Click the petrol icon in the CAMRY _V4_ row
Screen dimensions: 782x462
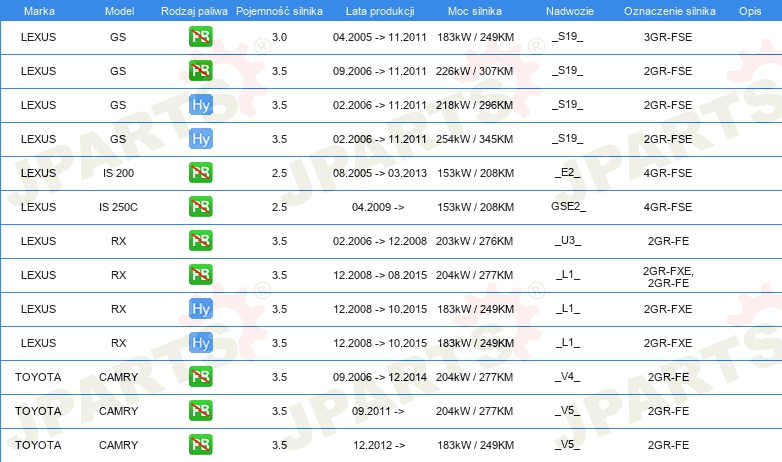point(200,377)
